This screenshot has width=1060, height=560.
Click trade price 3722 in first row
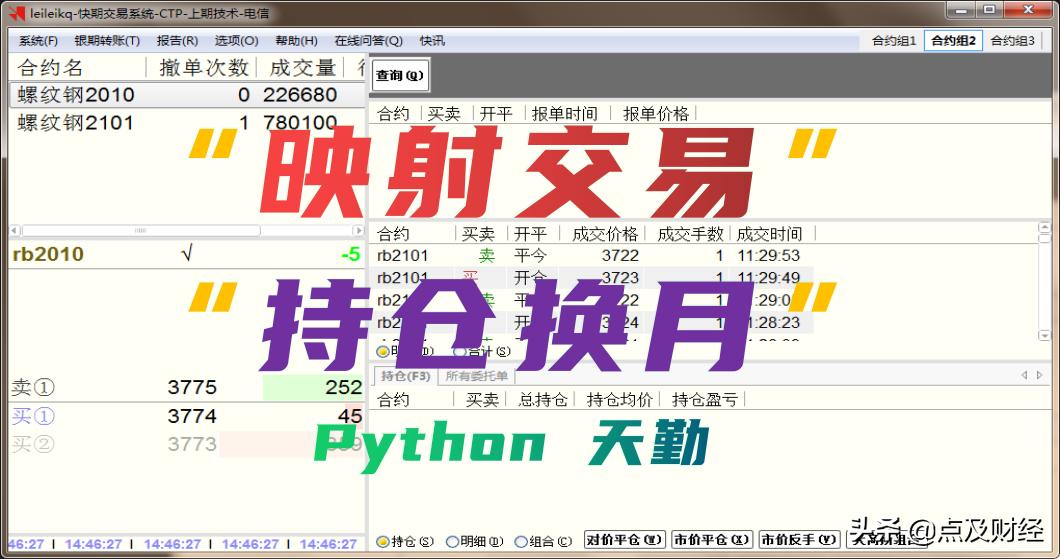[620, 256]
